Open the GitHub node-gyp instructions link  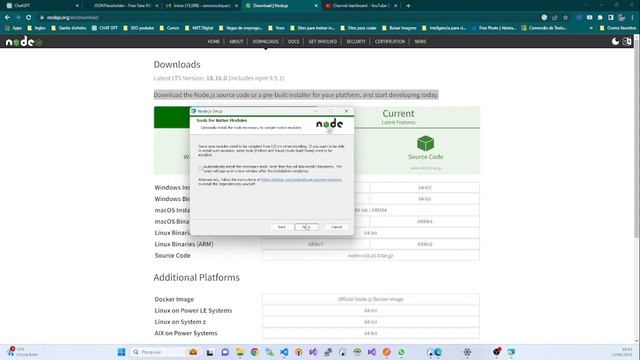click(301, 180)
